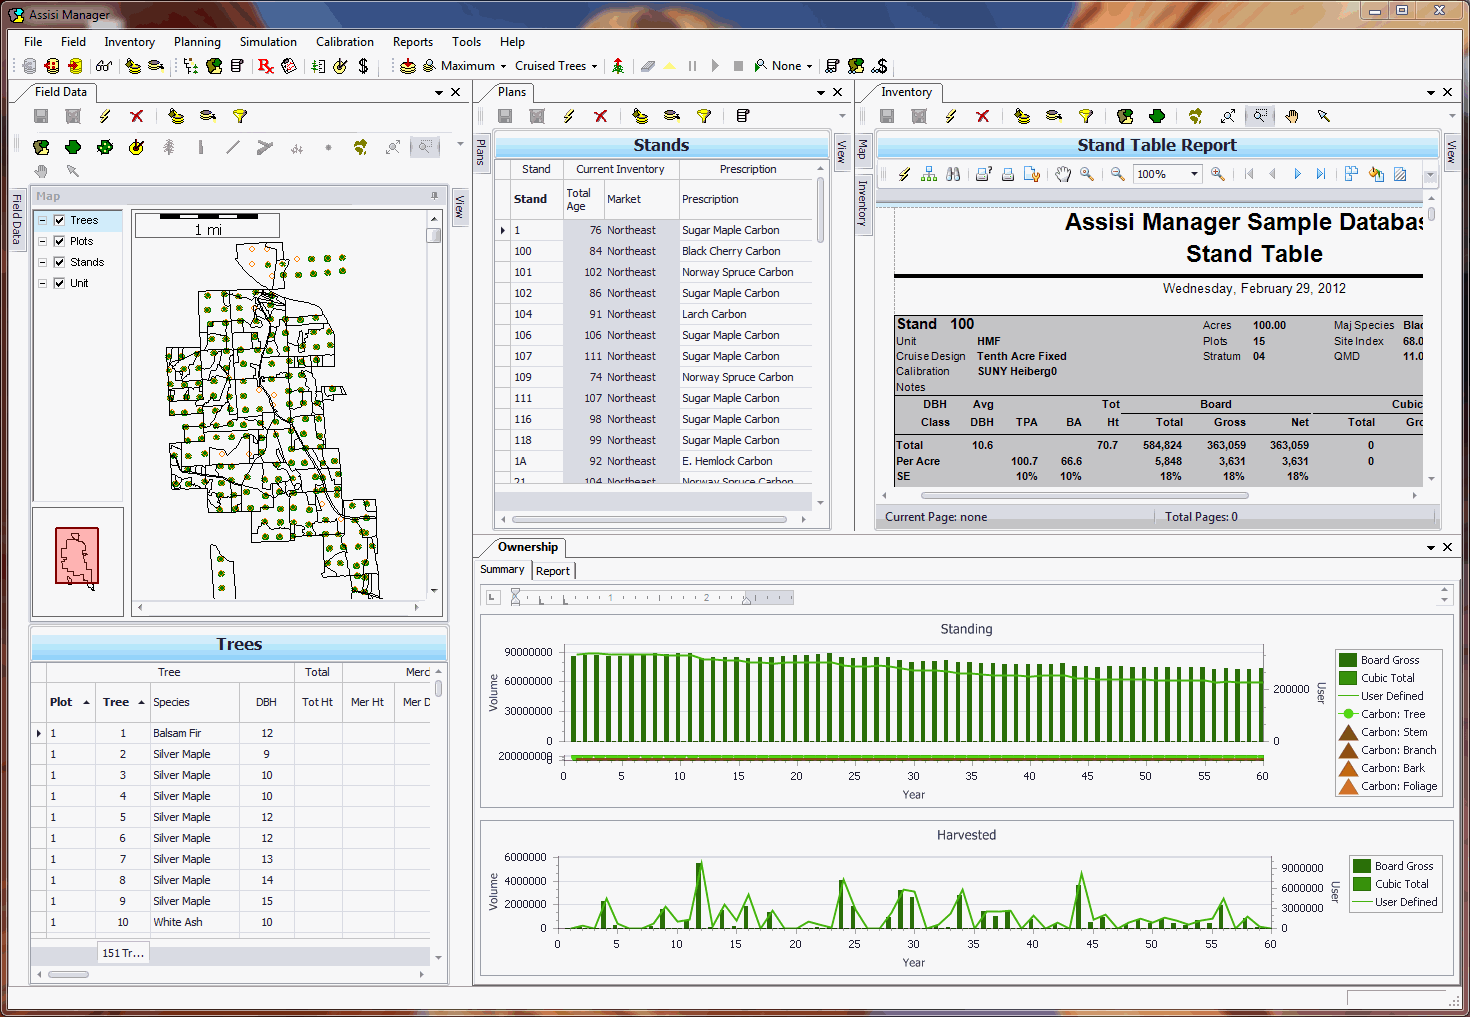Click the ruler indent marker in Ownership
The width and height of the screenshot is (1470, 1017).
pyautogui.click(x=515, y=597)
